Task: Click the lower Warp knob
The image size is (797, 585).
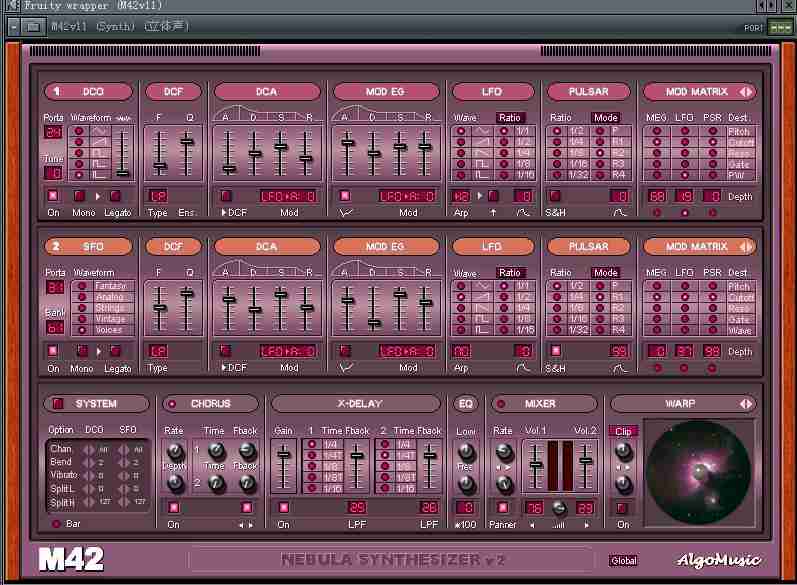Action: click(x=623, y=484)
